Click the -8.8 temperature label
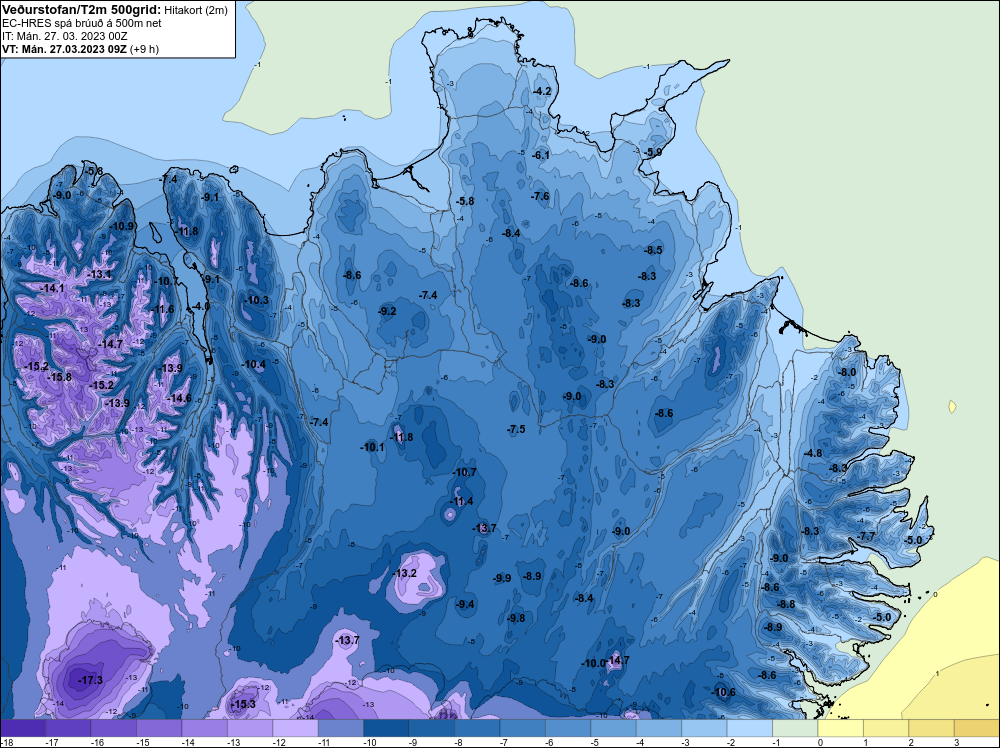 [786, 603]
